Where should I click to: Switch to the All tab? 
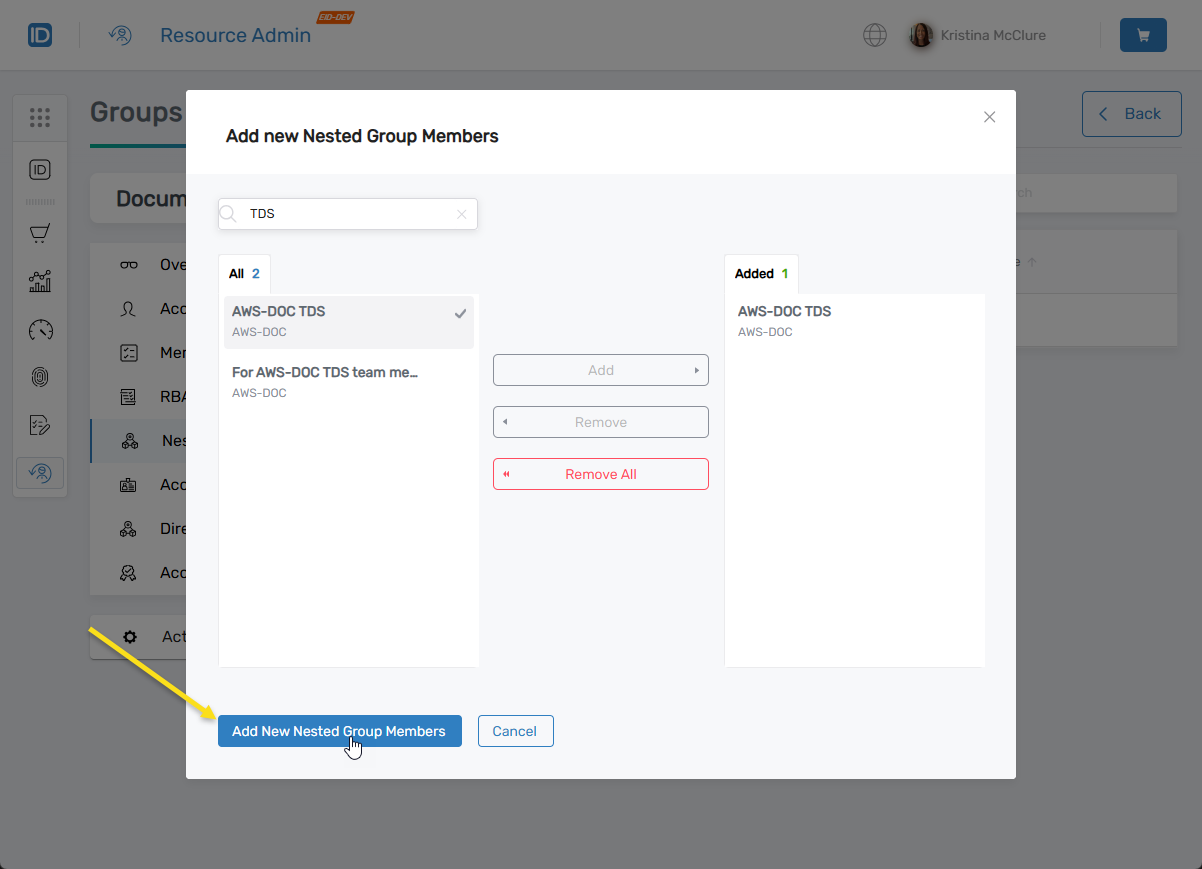pyautogui.click(x=244, y=274)
